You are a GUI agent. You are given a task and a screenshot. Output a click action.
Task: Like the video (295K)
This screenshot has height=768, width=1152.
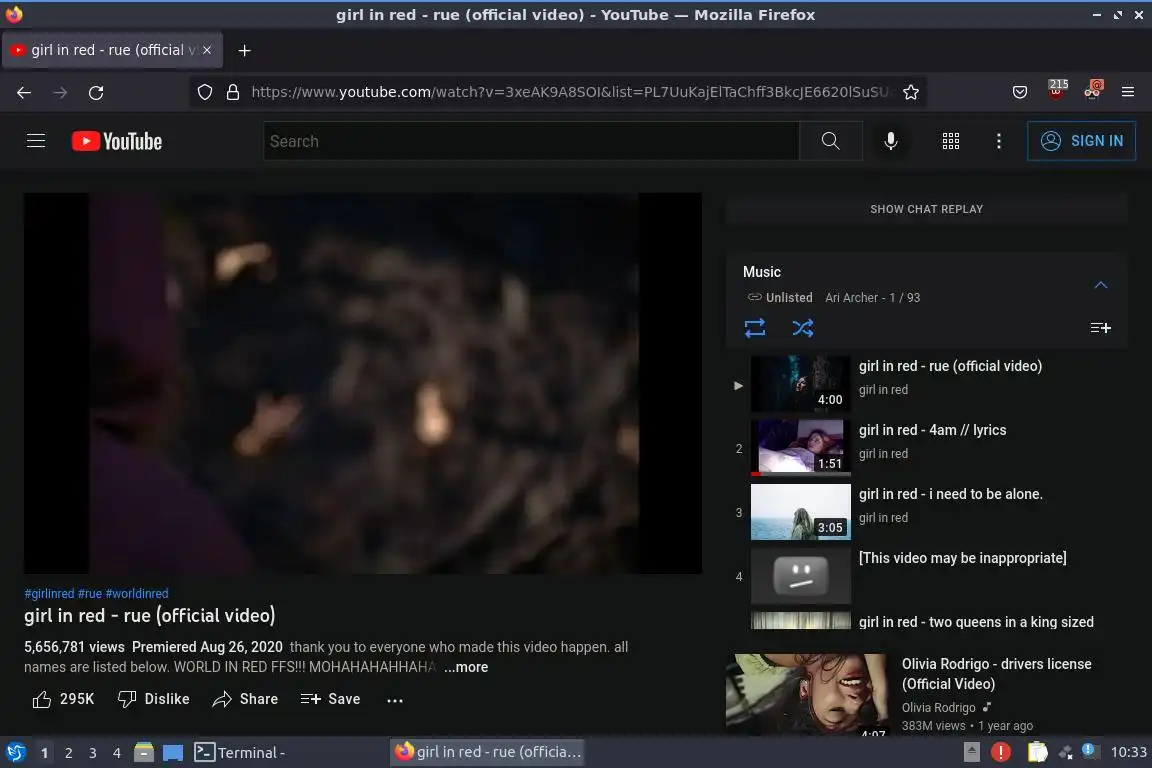[63, 699]
